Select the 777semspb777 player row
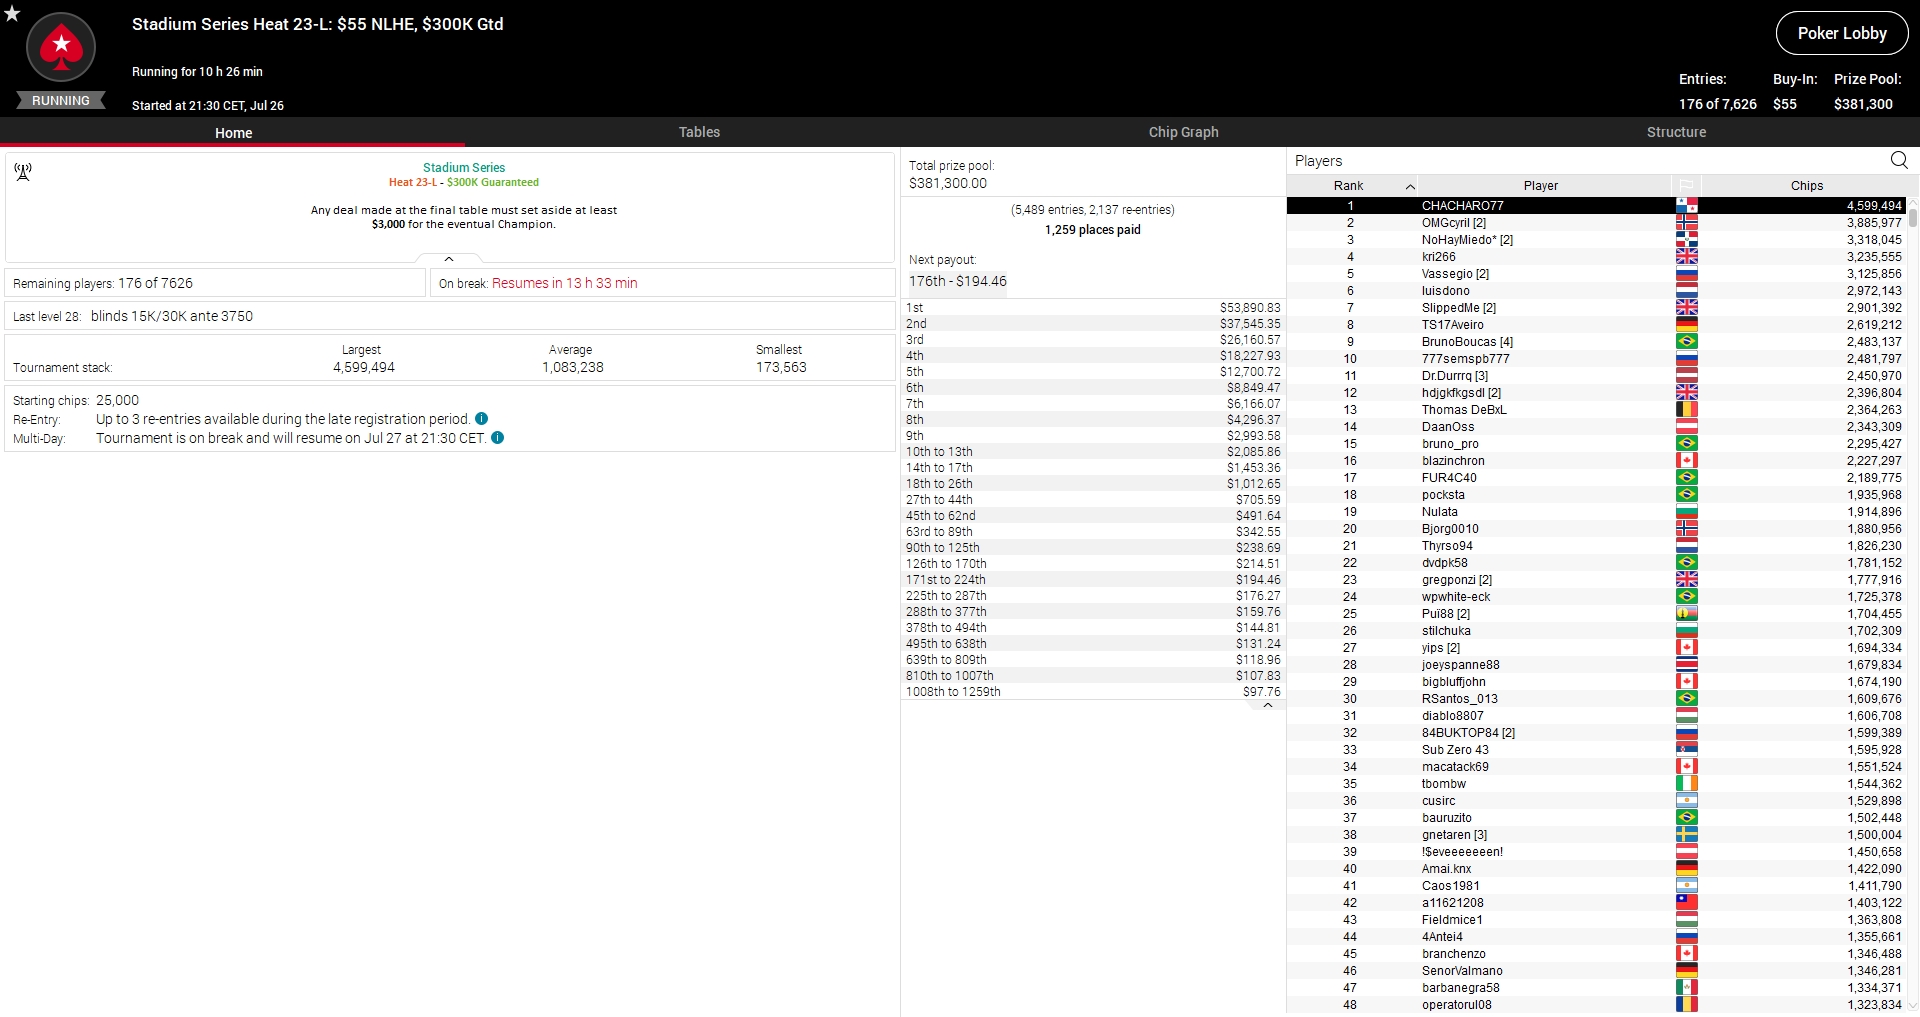1920x1017 pixels. pos(1596,359)
